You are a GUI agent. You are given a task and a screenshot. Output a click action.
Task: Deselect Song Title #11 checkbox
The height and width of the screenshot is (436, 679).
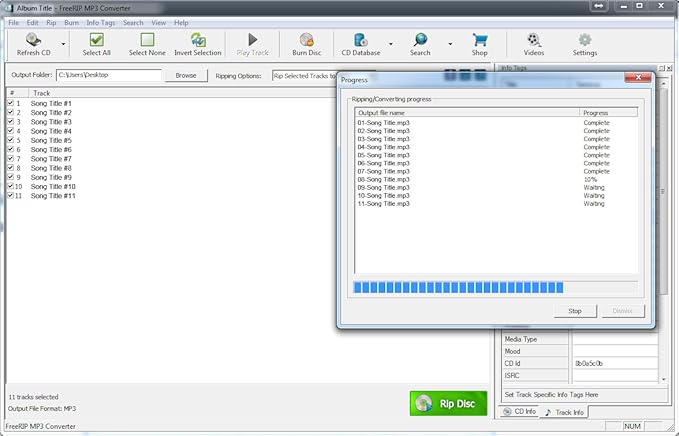[x=10, y=196]
